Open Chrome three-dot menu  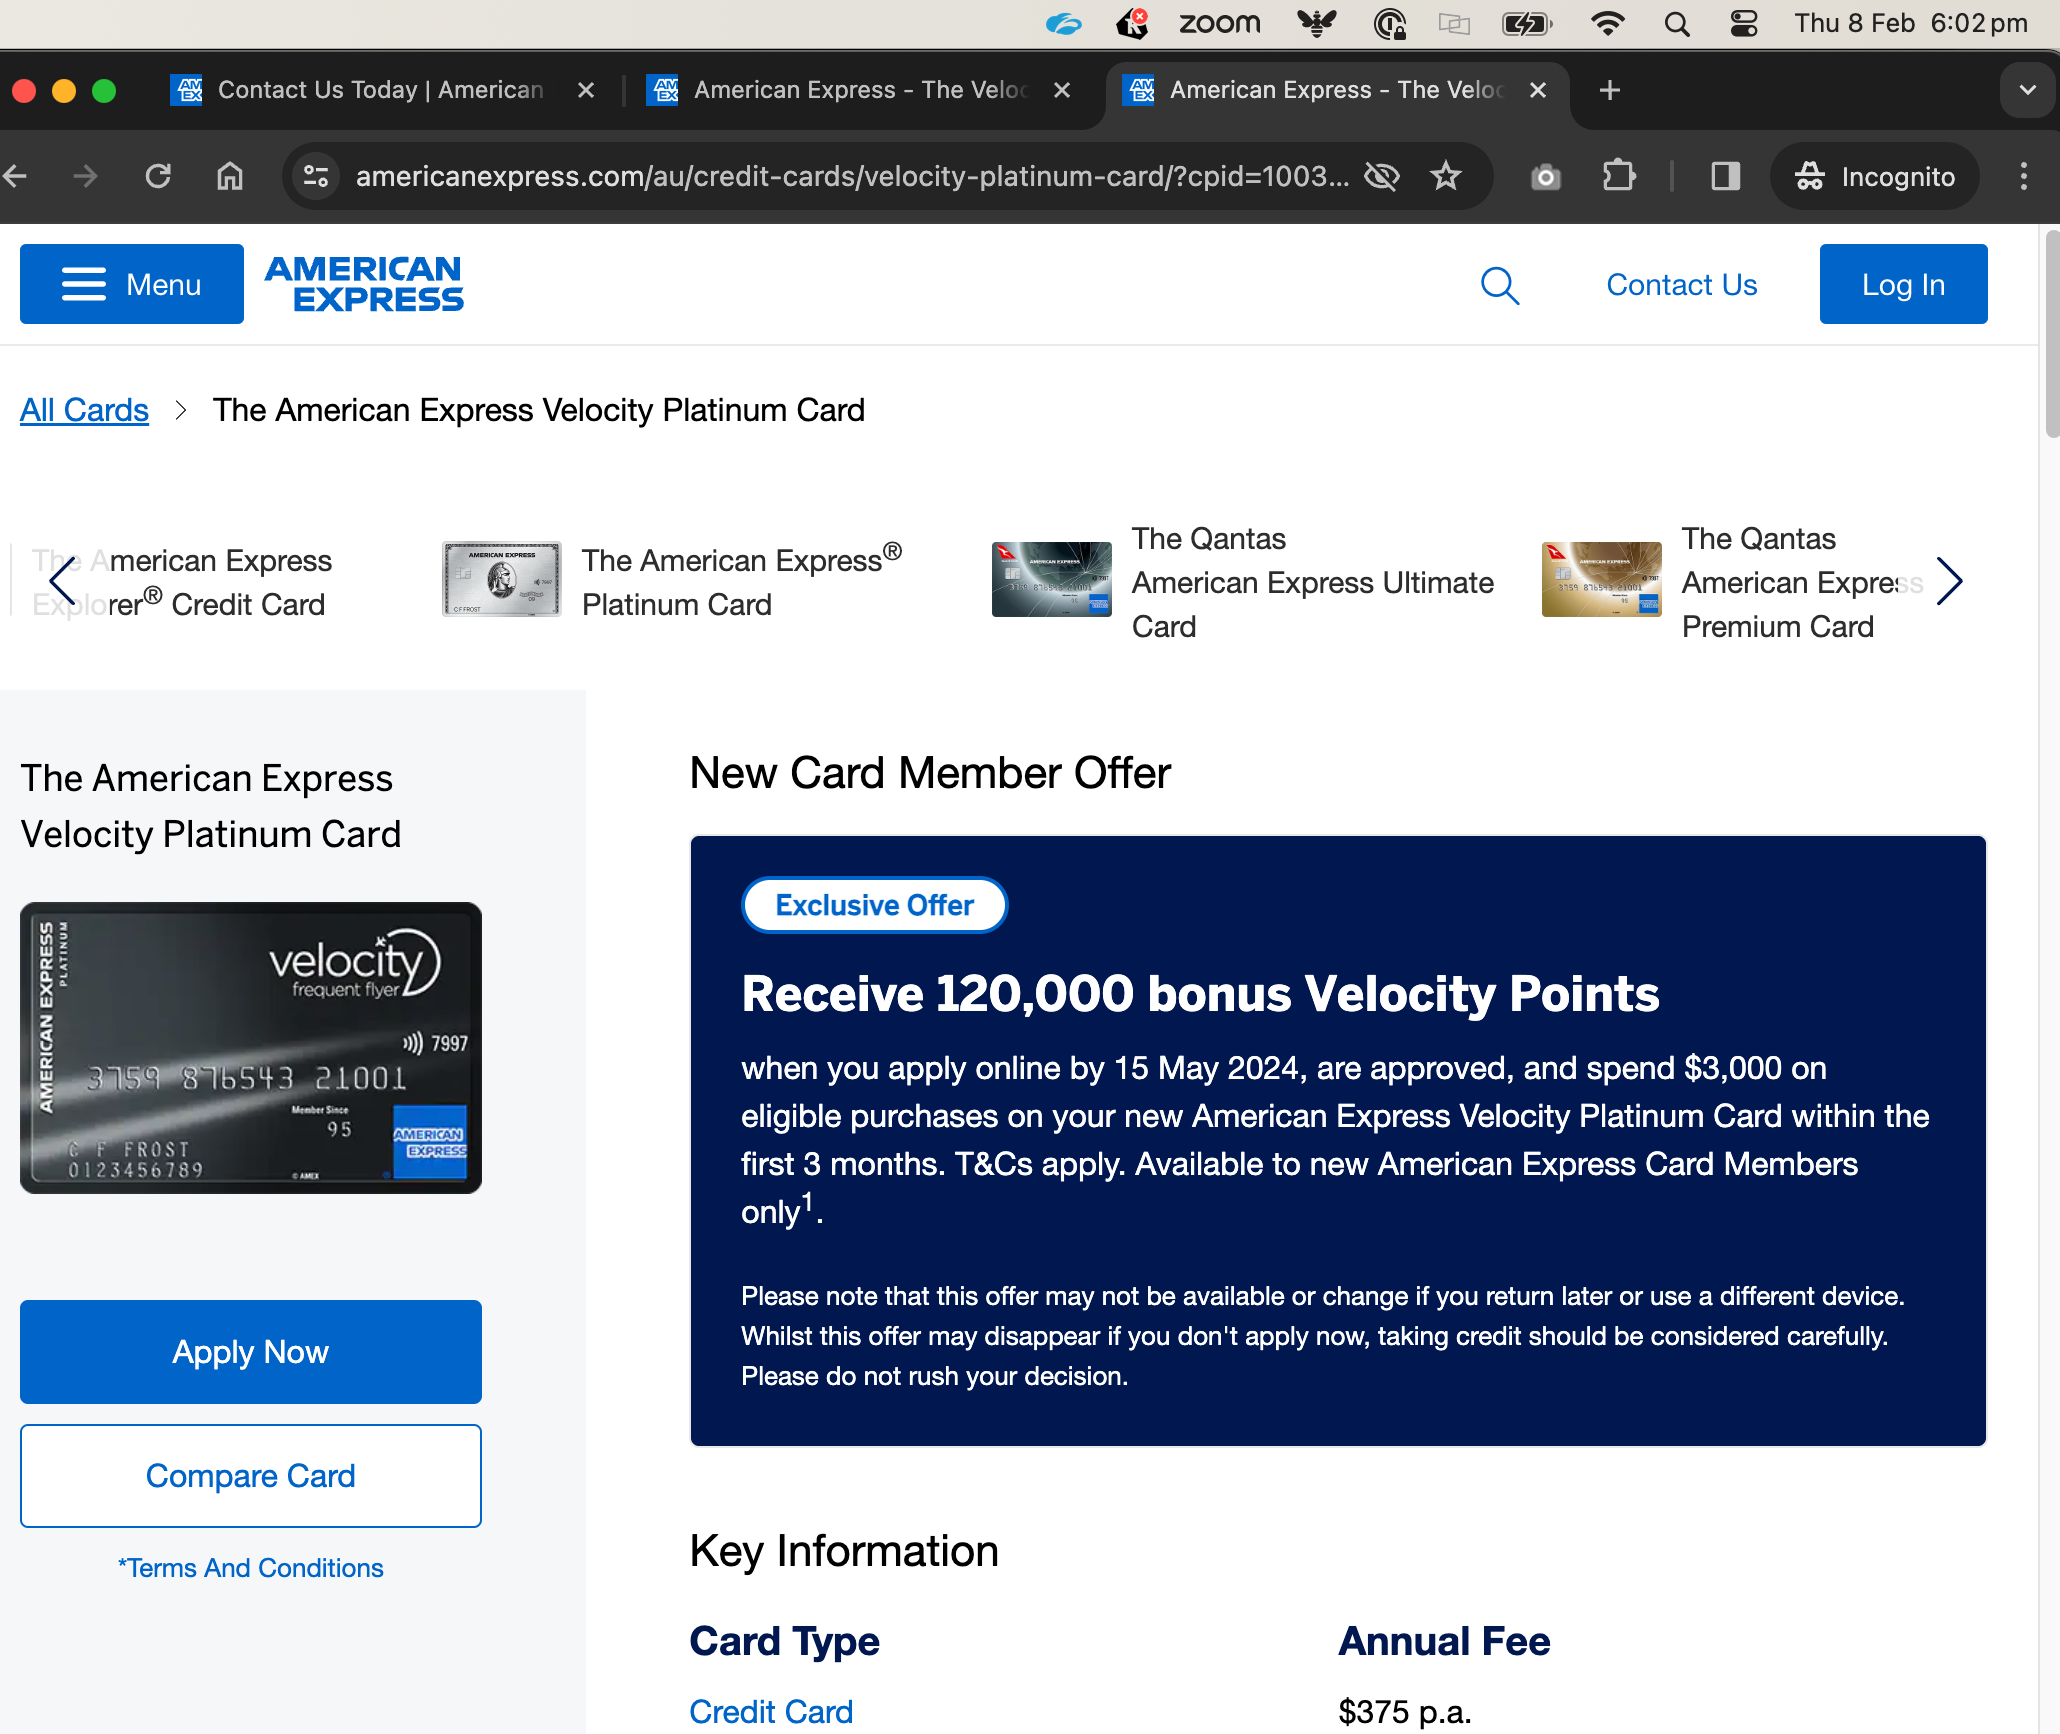[2024, 176]
